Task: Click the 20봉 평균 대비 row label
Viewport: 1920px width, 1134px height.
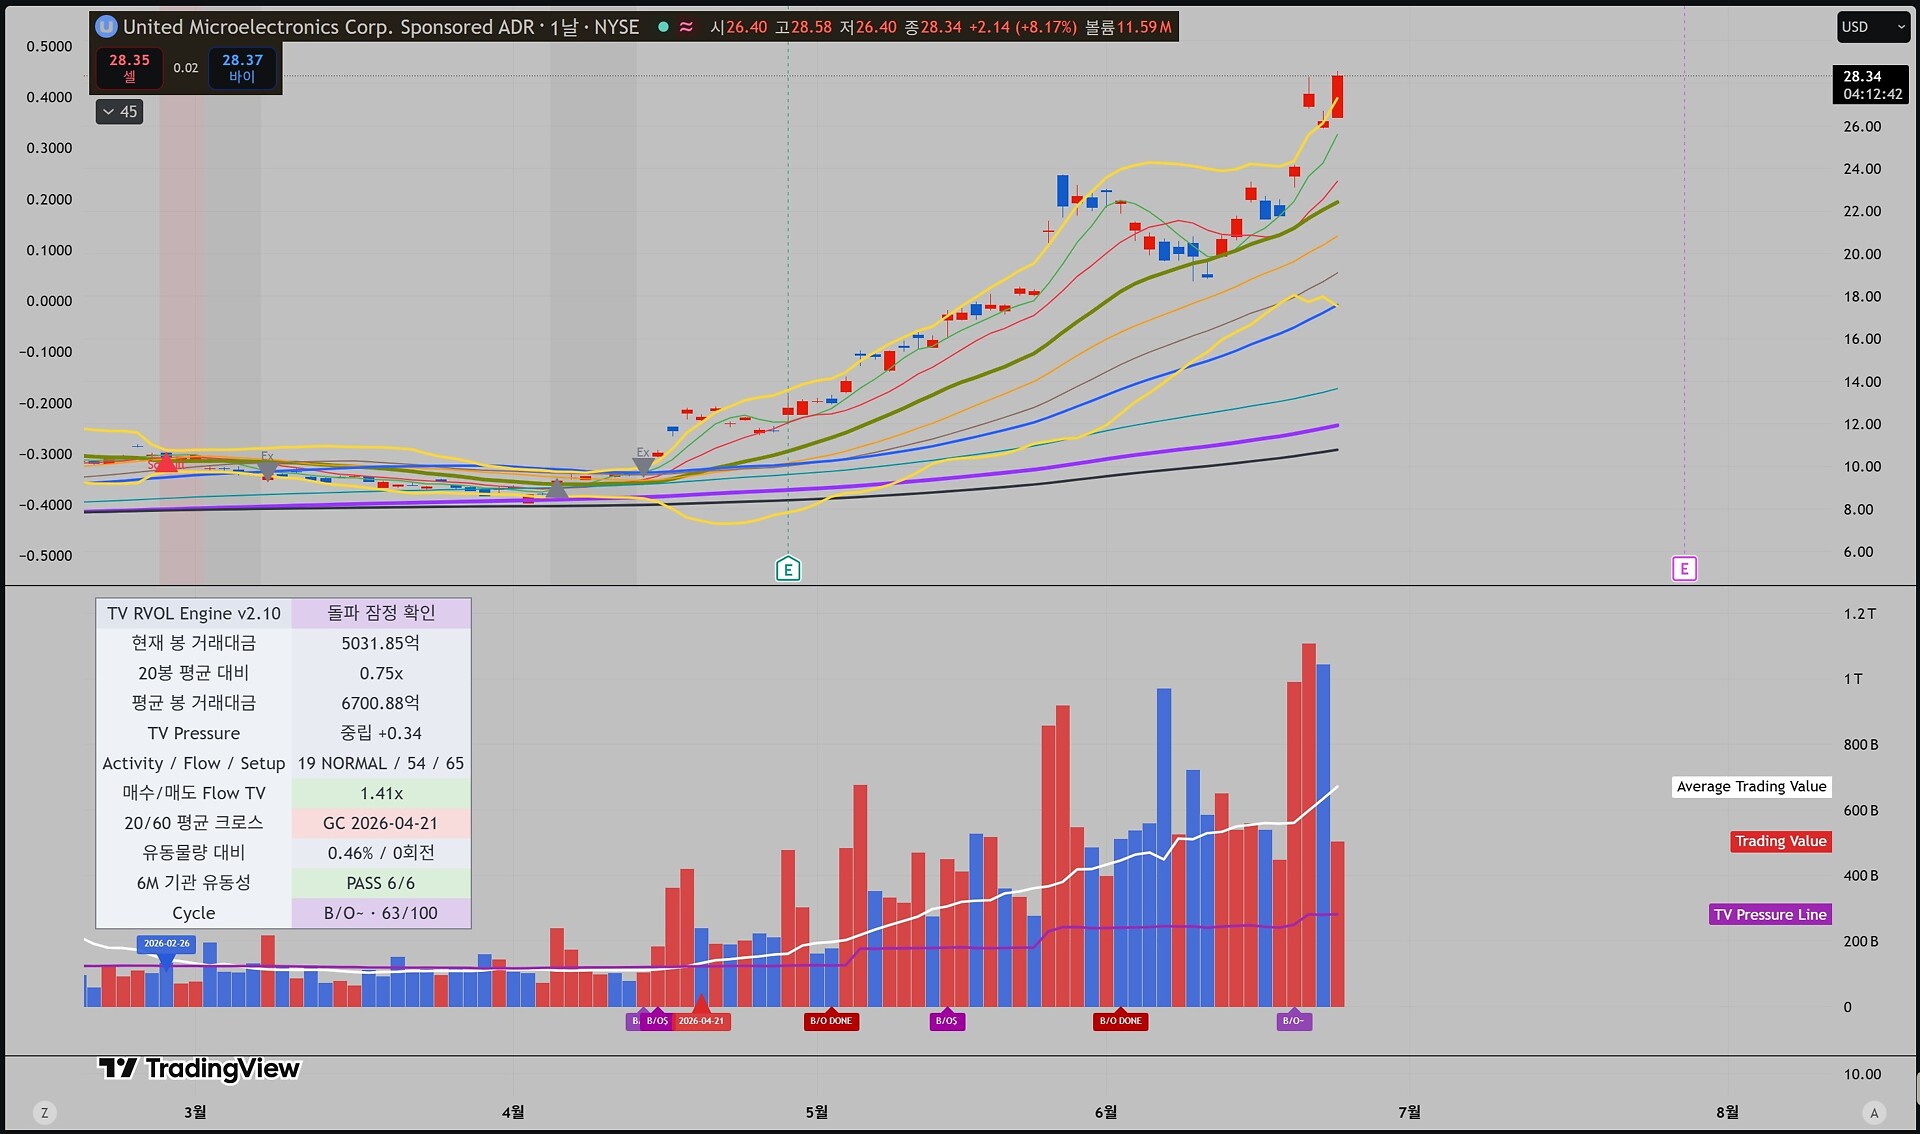Action: click(194, 673)
